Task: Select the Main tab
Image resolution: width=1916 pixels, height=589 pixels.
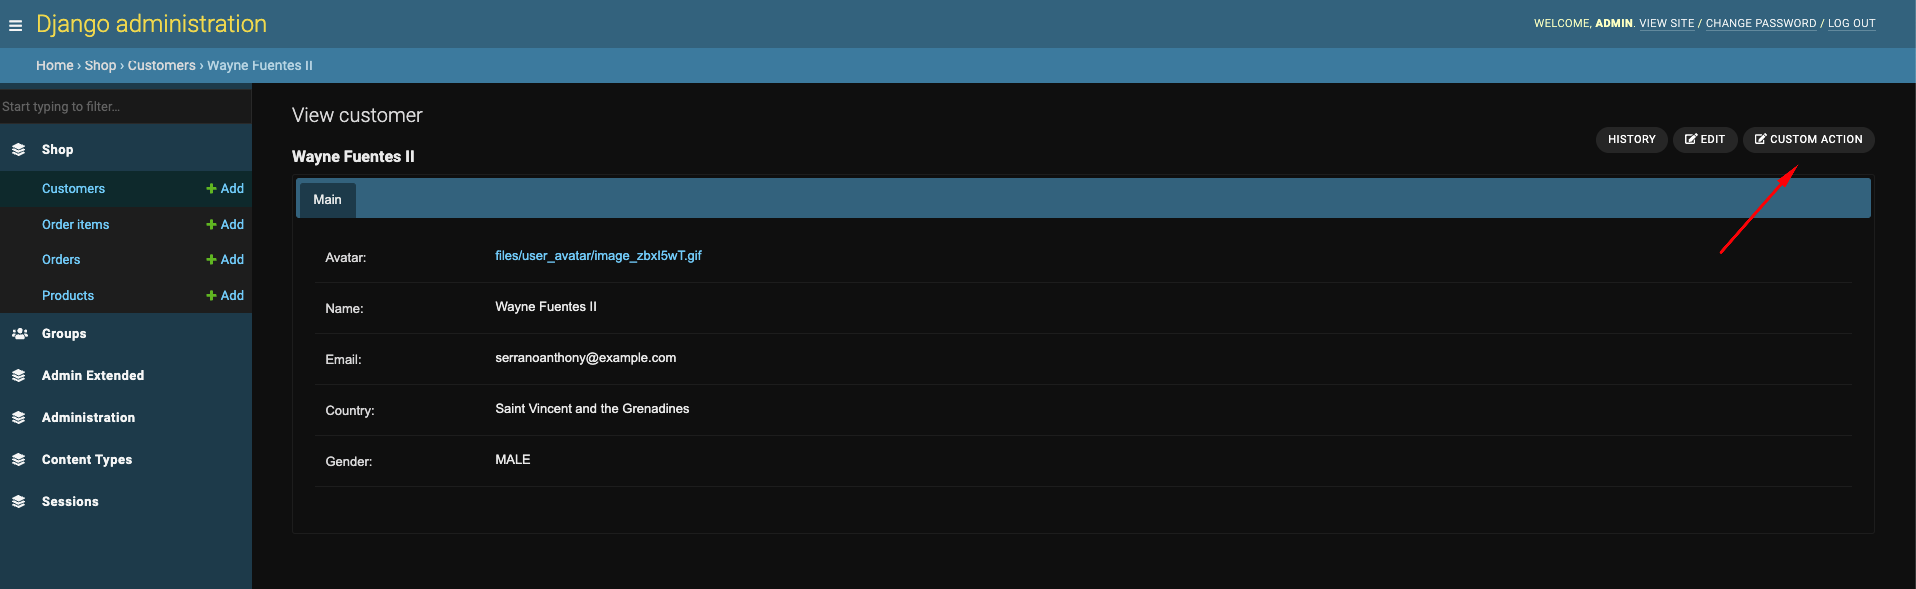Action: 327,200
